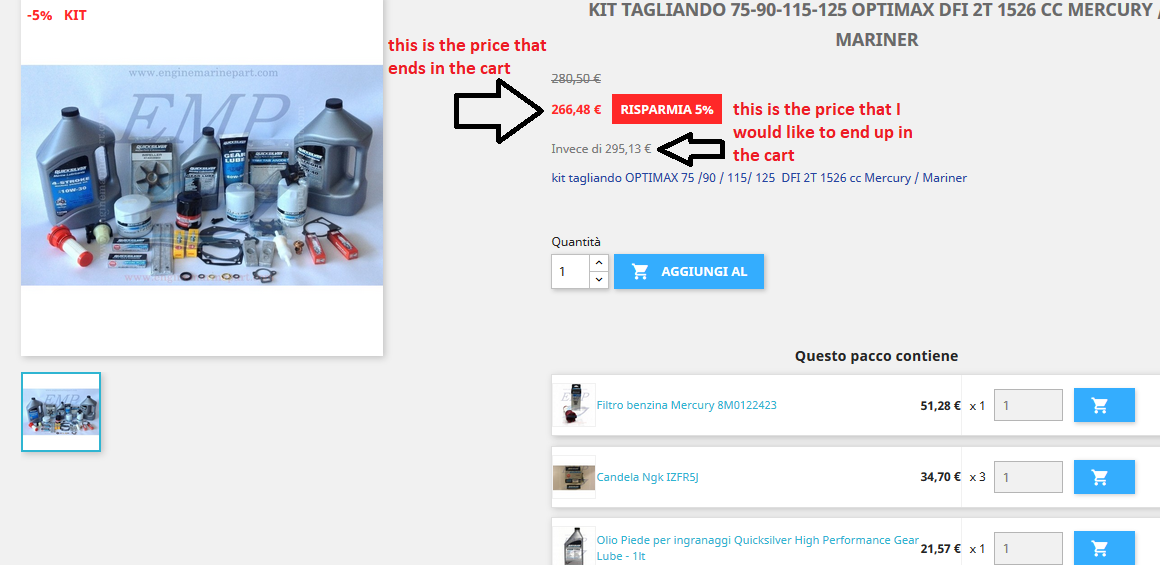Open the Olio Piede Quicksilver Gear Lube link
Image resolution: width=1160 pixels, height=565 pixels.
(758, 548)
